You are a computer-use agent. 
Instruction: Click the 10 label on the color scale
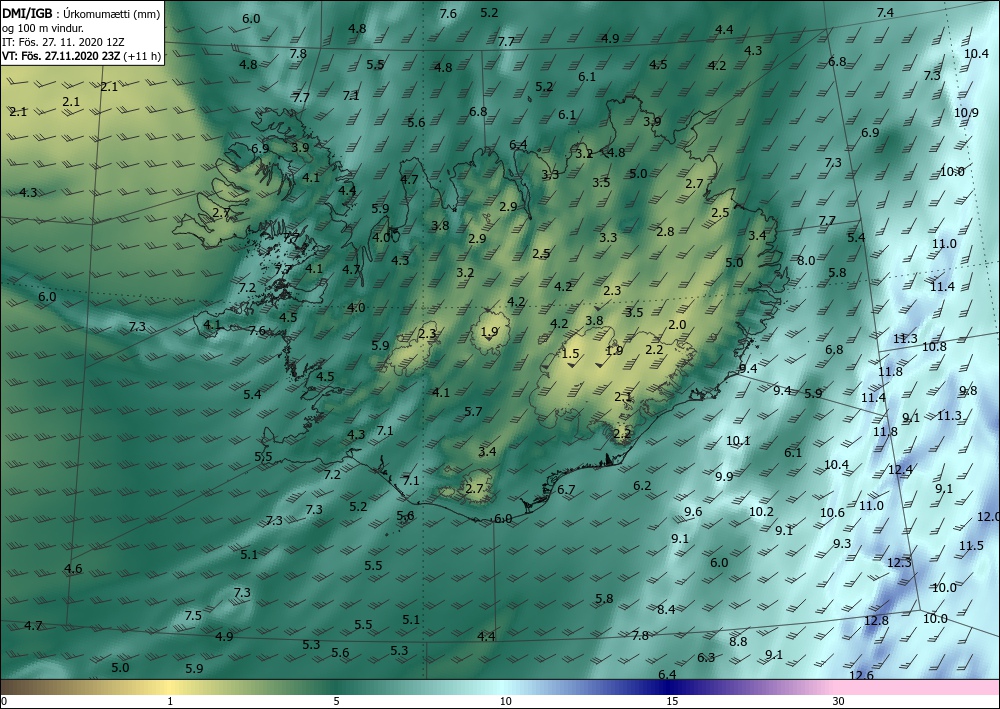click(x=505, y=701)
